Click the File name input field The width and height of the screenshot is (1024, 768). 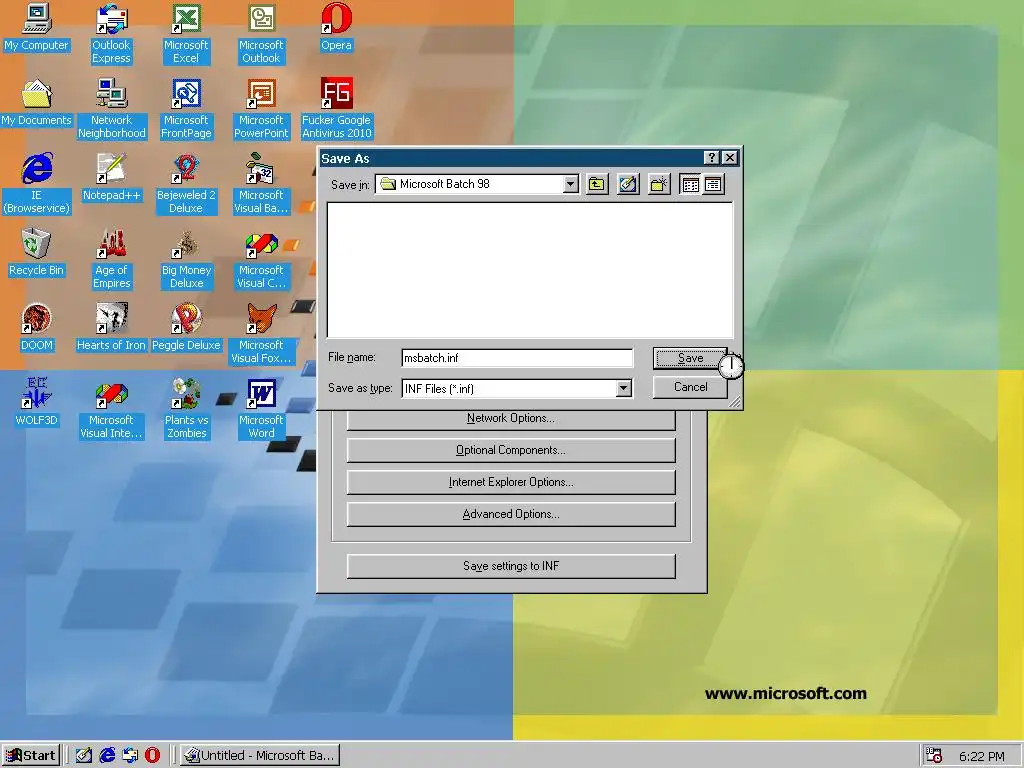[x=517, y=358]
